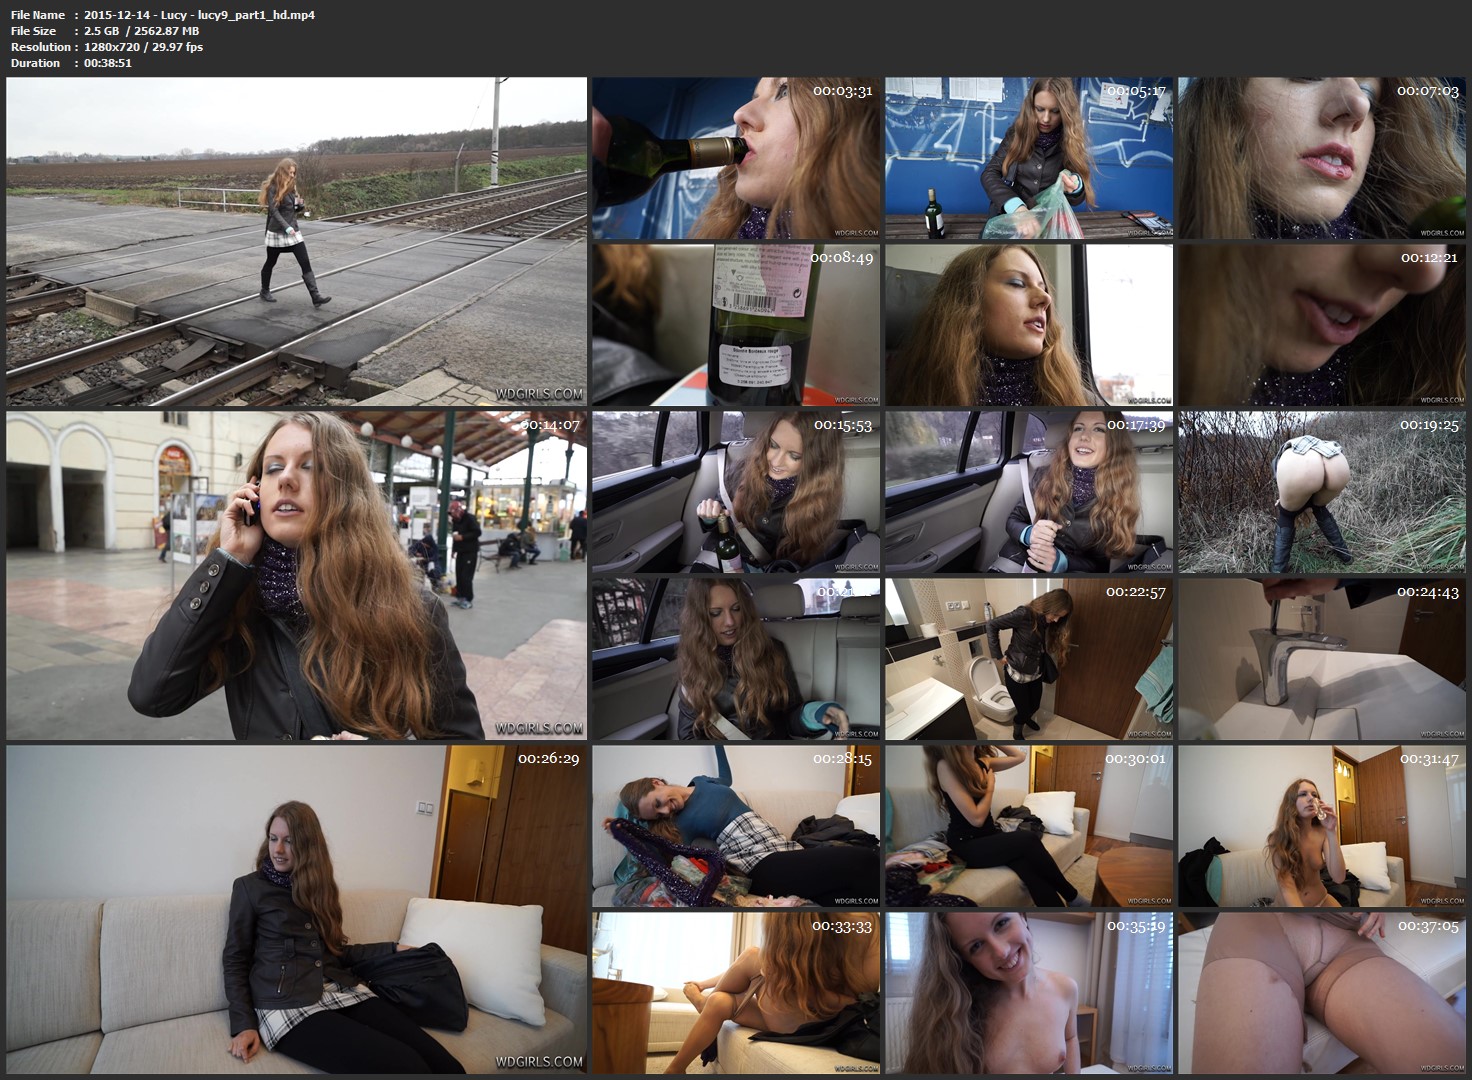This screenshot has height=1080, width=1472.
Task: Click the close-up thumbnail at 00:07:03
Action: pyautogui.click(x=1321, y=158)
